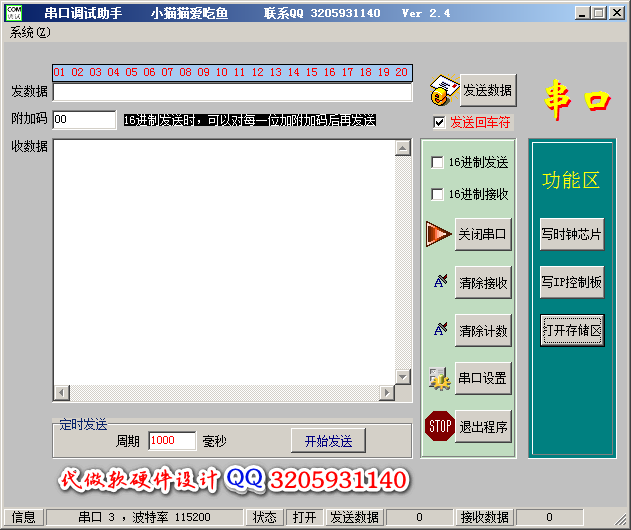The width and height of the screenshot is (631, 530).
Task: Click the receive area scroll-left arrow
Action: pyautogui.click(x=62, y=392)
